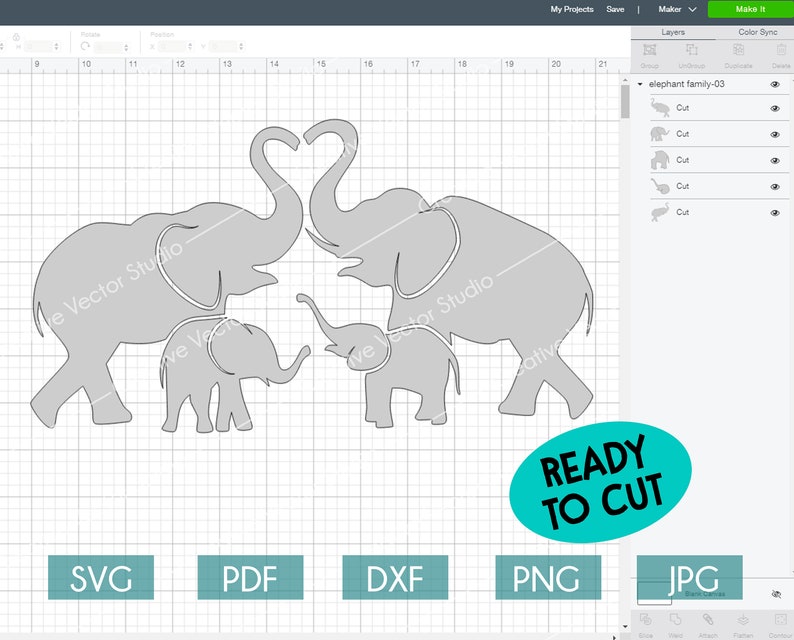Hide the second Cut layer
The width and height of the screenshot is (794, 640).
[x=775, y=135]
